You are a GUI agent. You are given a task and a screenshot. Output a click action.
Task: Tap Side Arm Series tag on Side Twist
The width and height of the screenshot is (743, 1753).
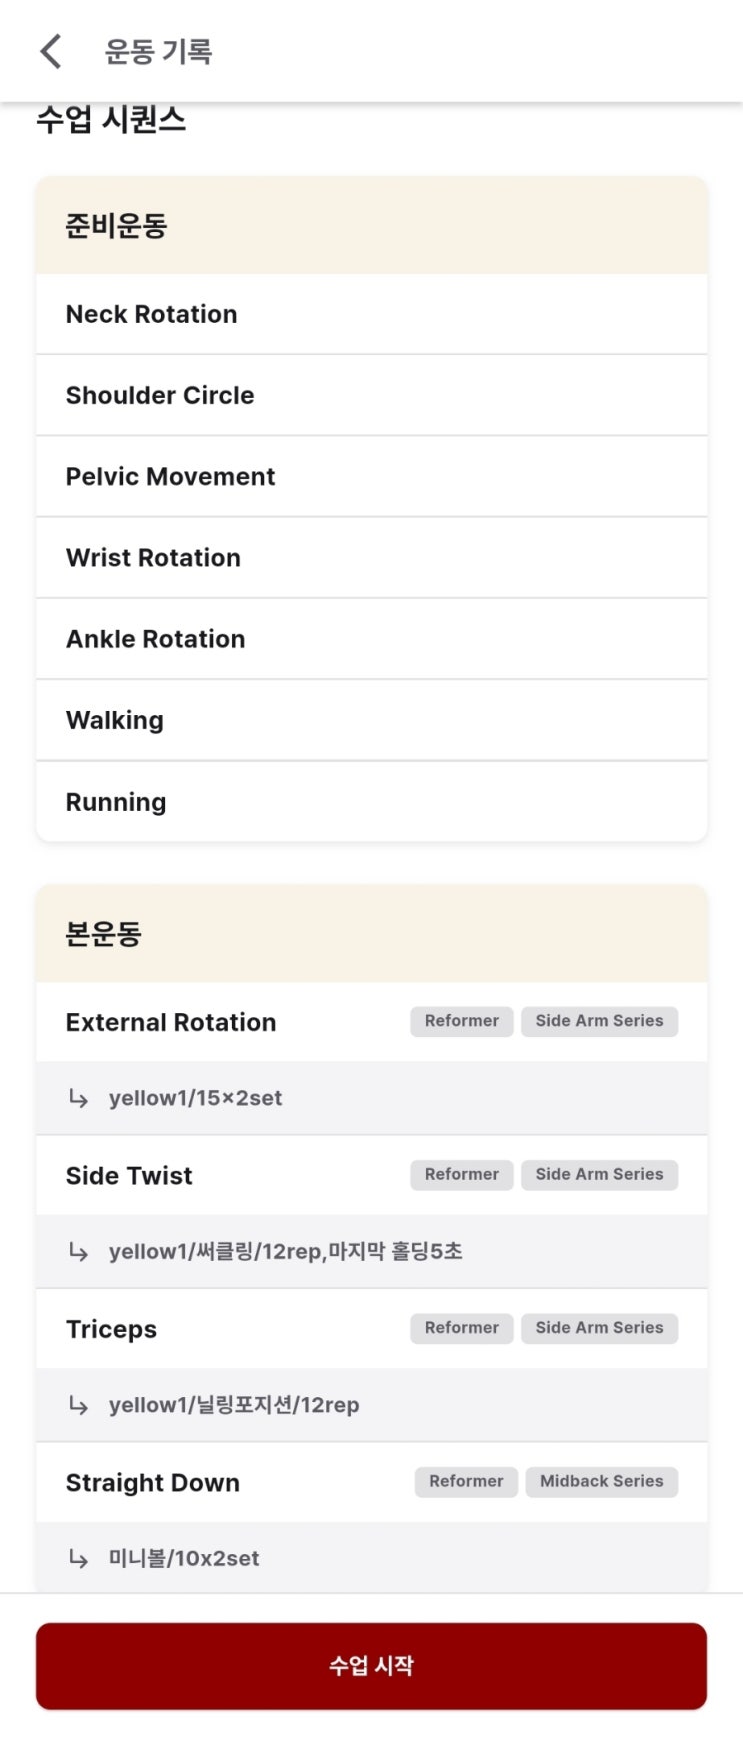tap(599, 1174)
